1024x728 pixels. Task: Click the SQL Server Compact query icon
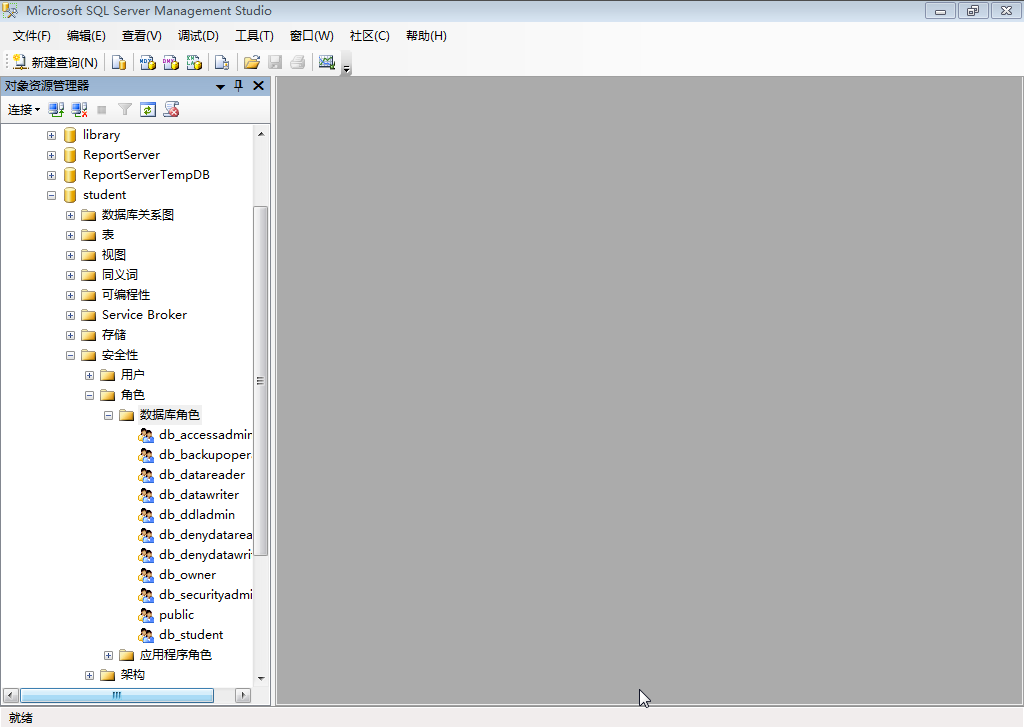tap(222, 62)
